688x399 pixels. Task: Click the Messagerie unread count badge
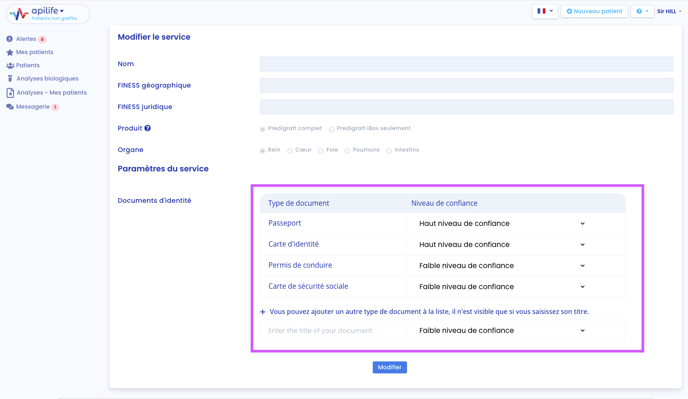[55, 107]
